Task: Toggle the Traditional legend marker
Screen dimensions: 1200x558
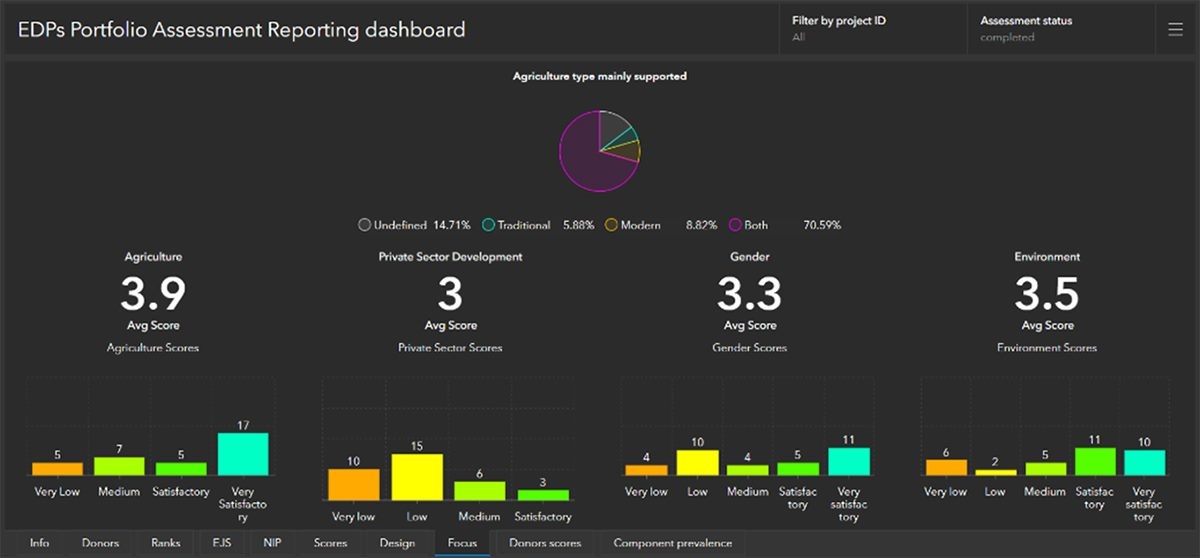Action: coord(488,225)
